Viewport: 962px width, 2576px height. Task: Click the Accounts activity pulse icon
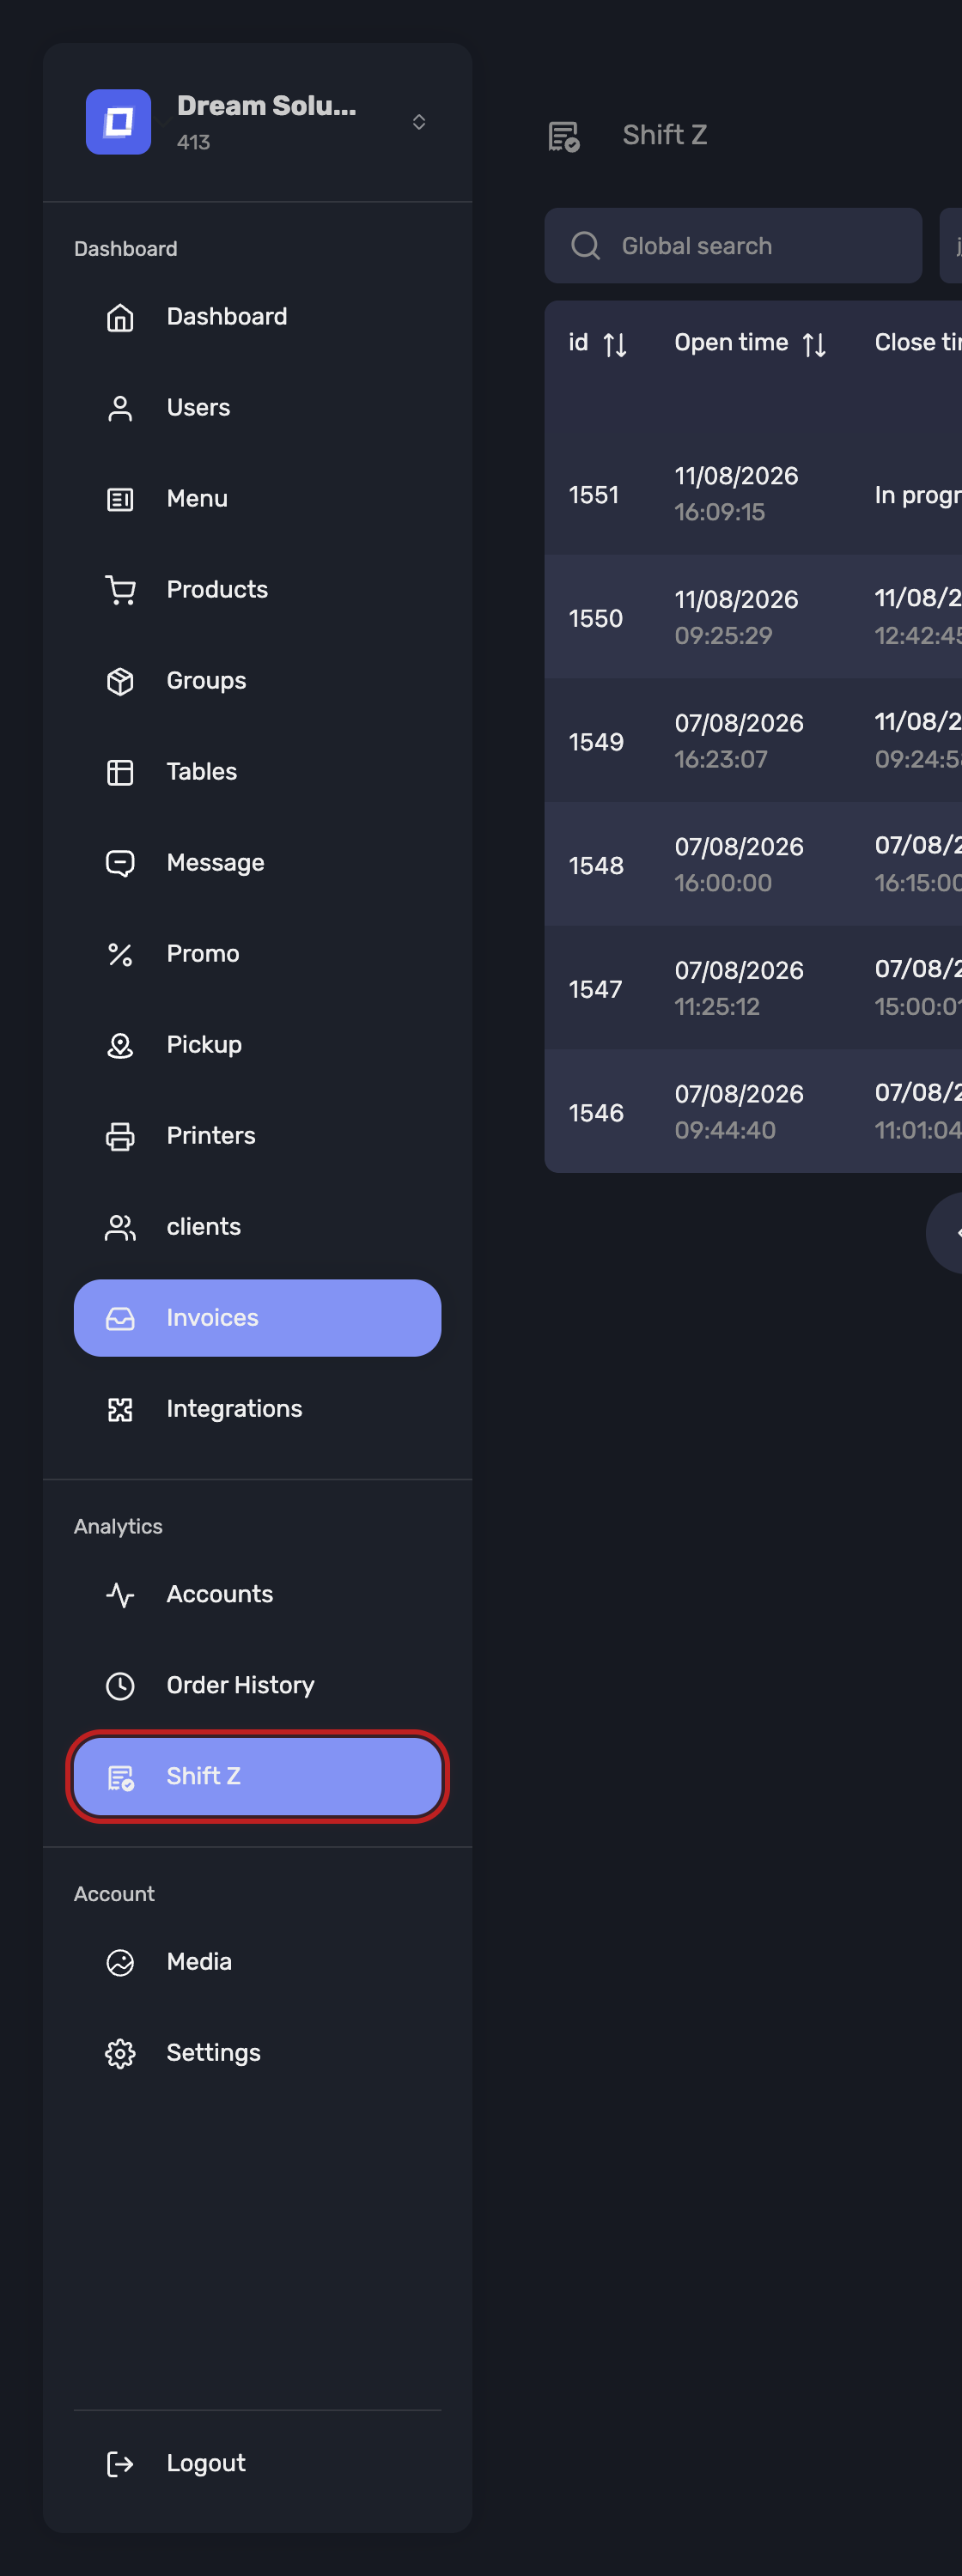tap(120, 1594)
